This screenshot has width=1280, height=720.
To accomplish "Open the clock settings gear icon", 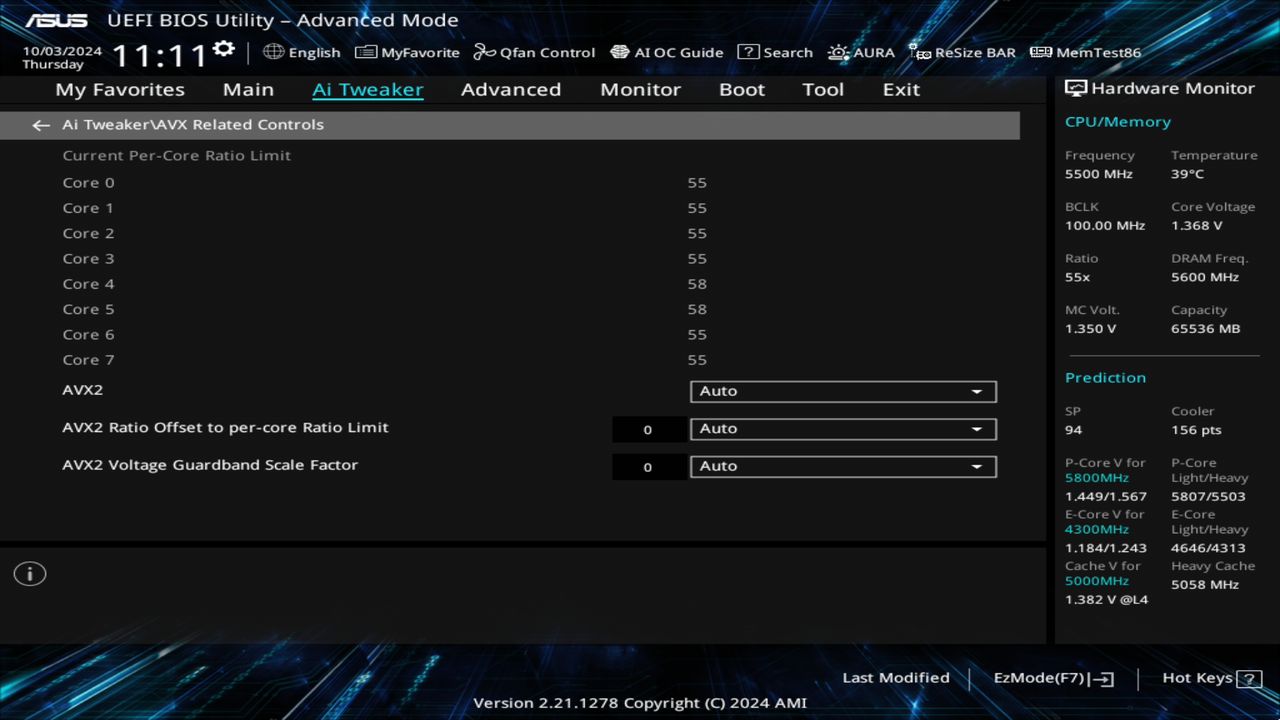I will point(222,46).
